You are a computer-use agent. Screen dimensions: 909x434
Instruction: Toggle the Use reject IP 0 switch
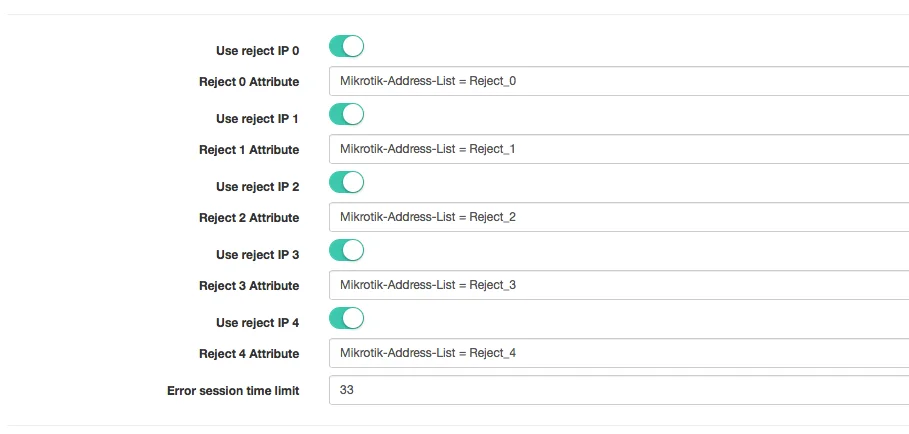tap(346, 46)
